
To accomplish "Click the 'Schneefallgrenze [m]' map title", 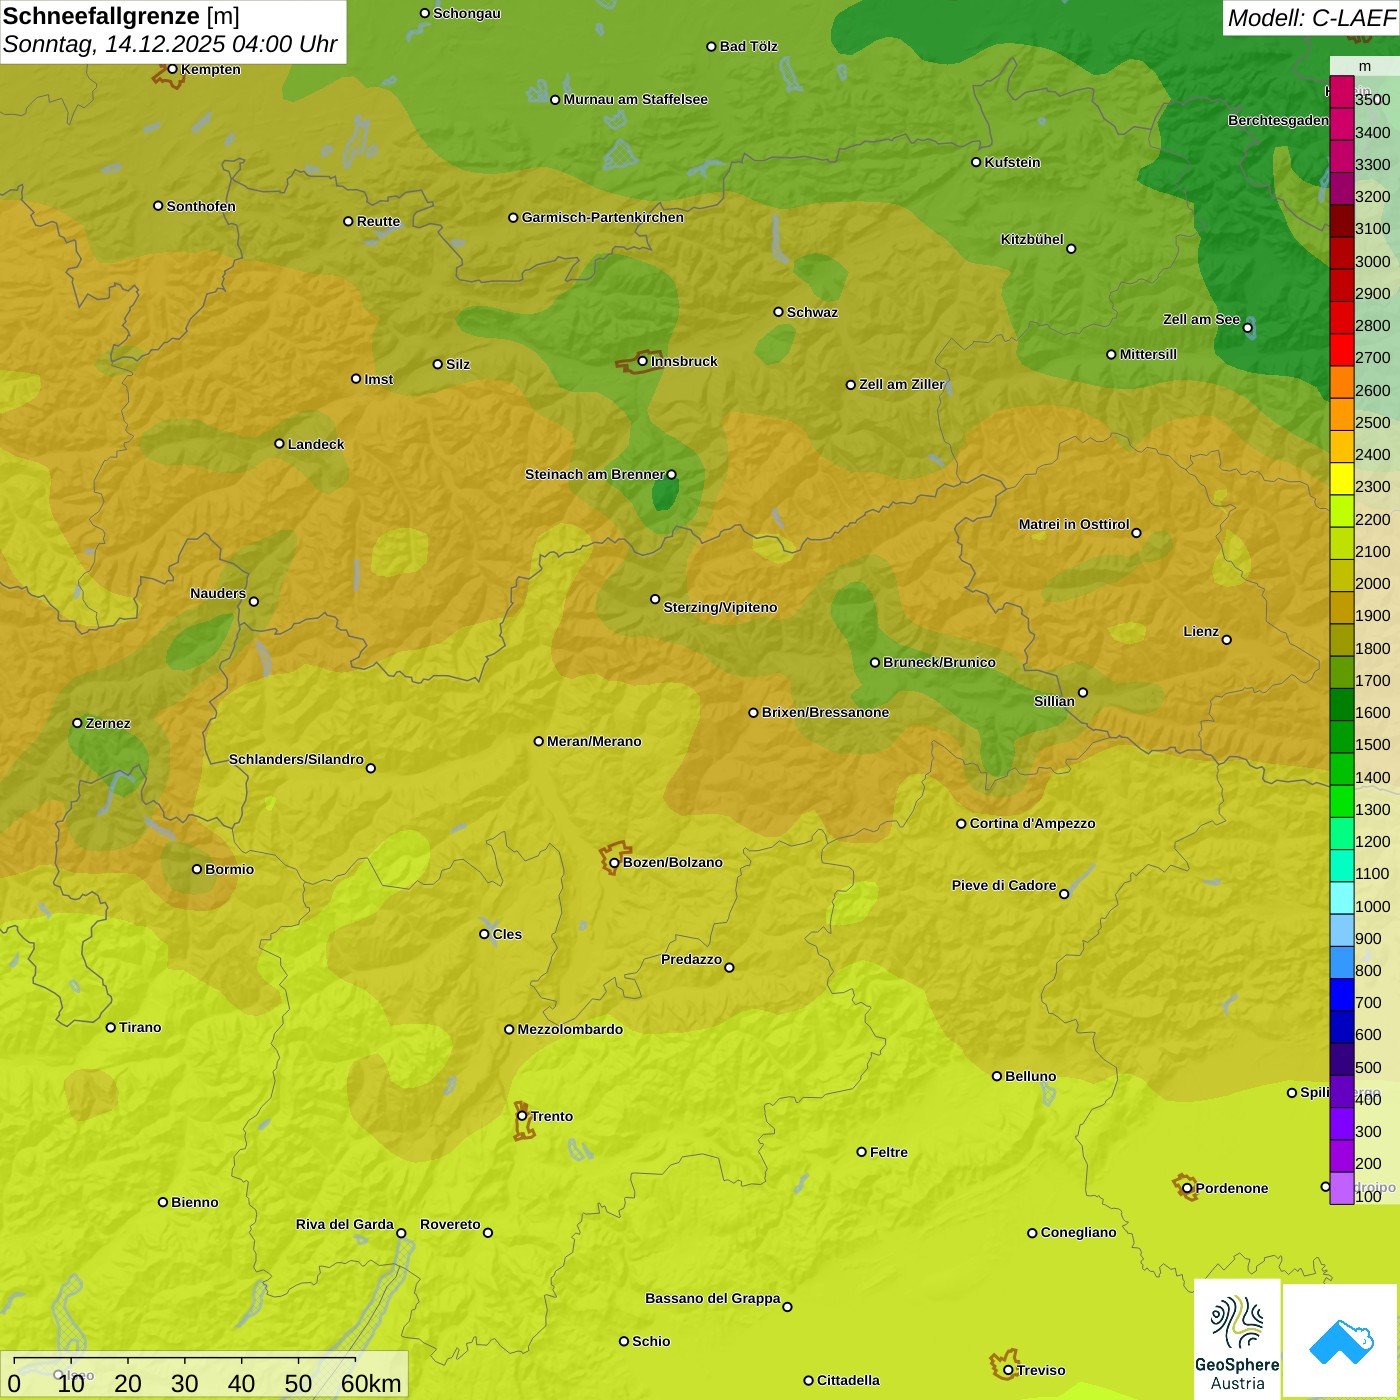I will point(122,16).
